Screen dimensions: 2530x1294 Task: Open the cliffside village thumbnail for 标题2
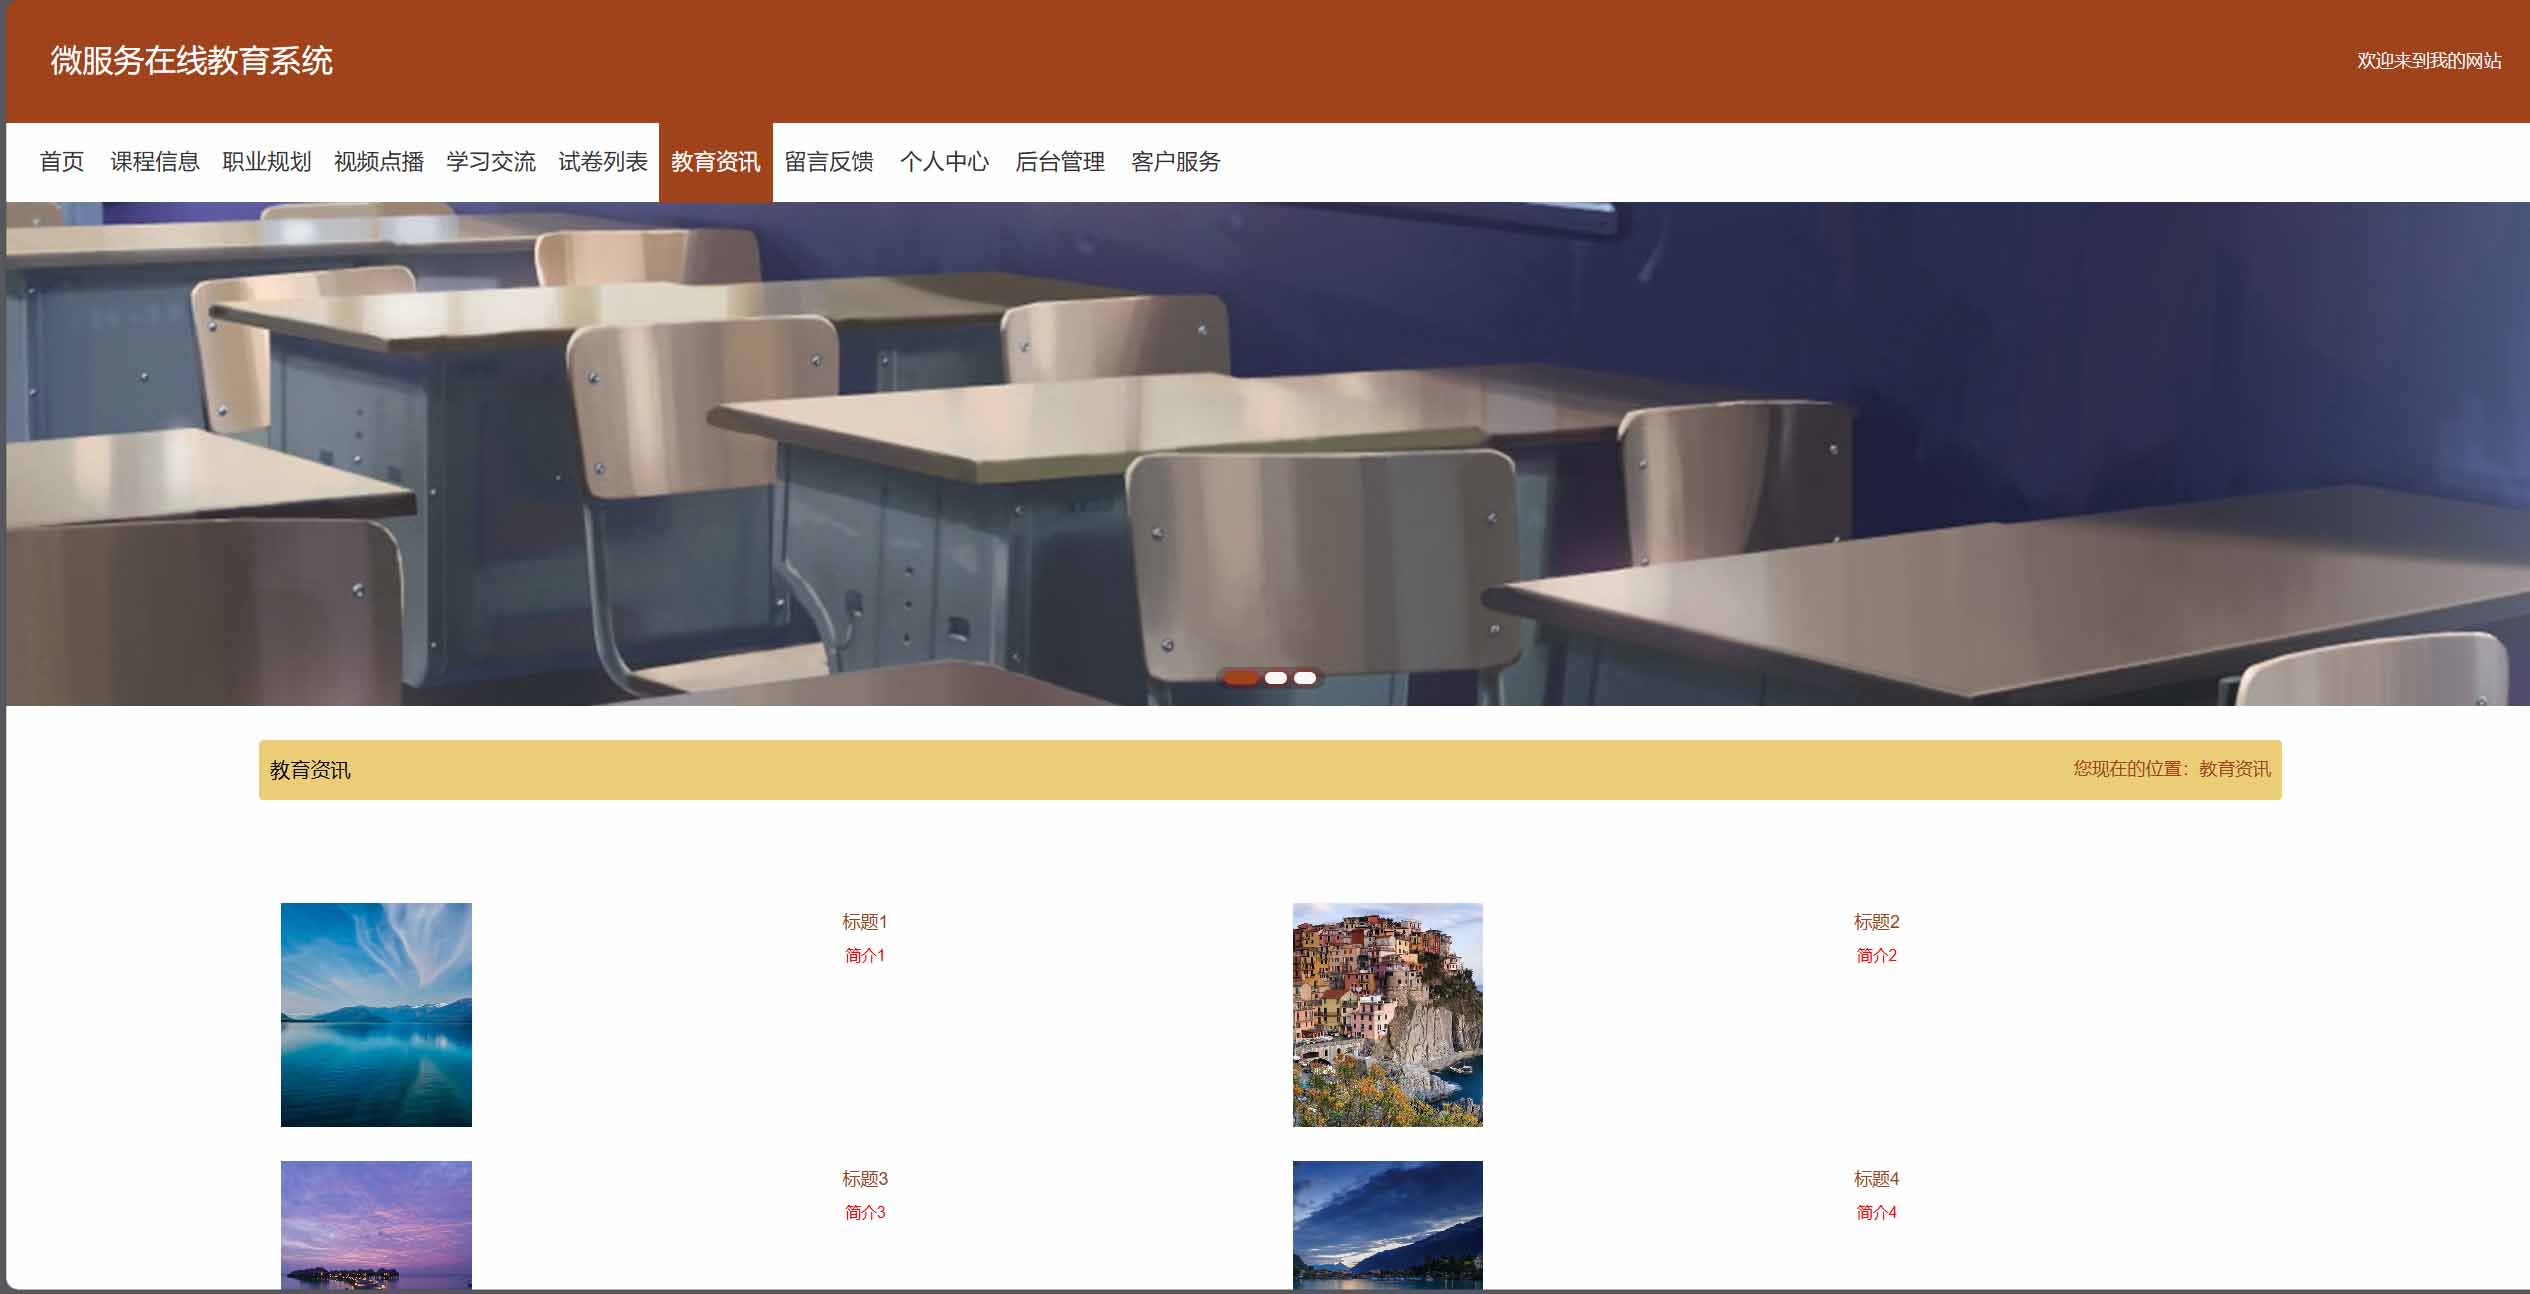click(1388, 1015)
